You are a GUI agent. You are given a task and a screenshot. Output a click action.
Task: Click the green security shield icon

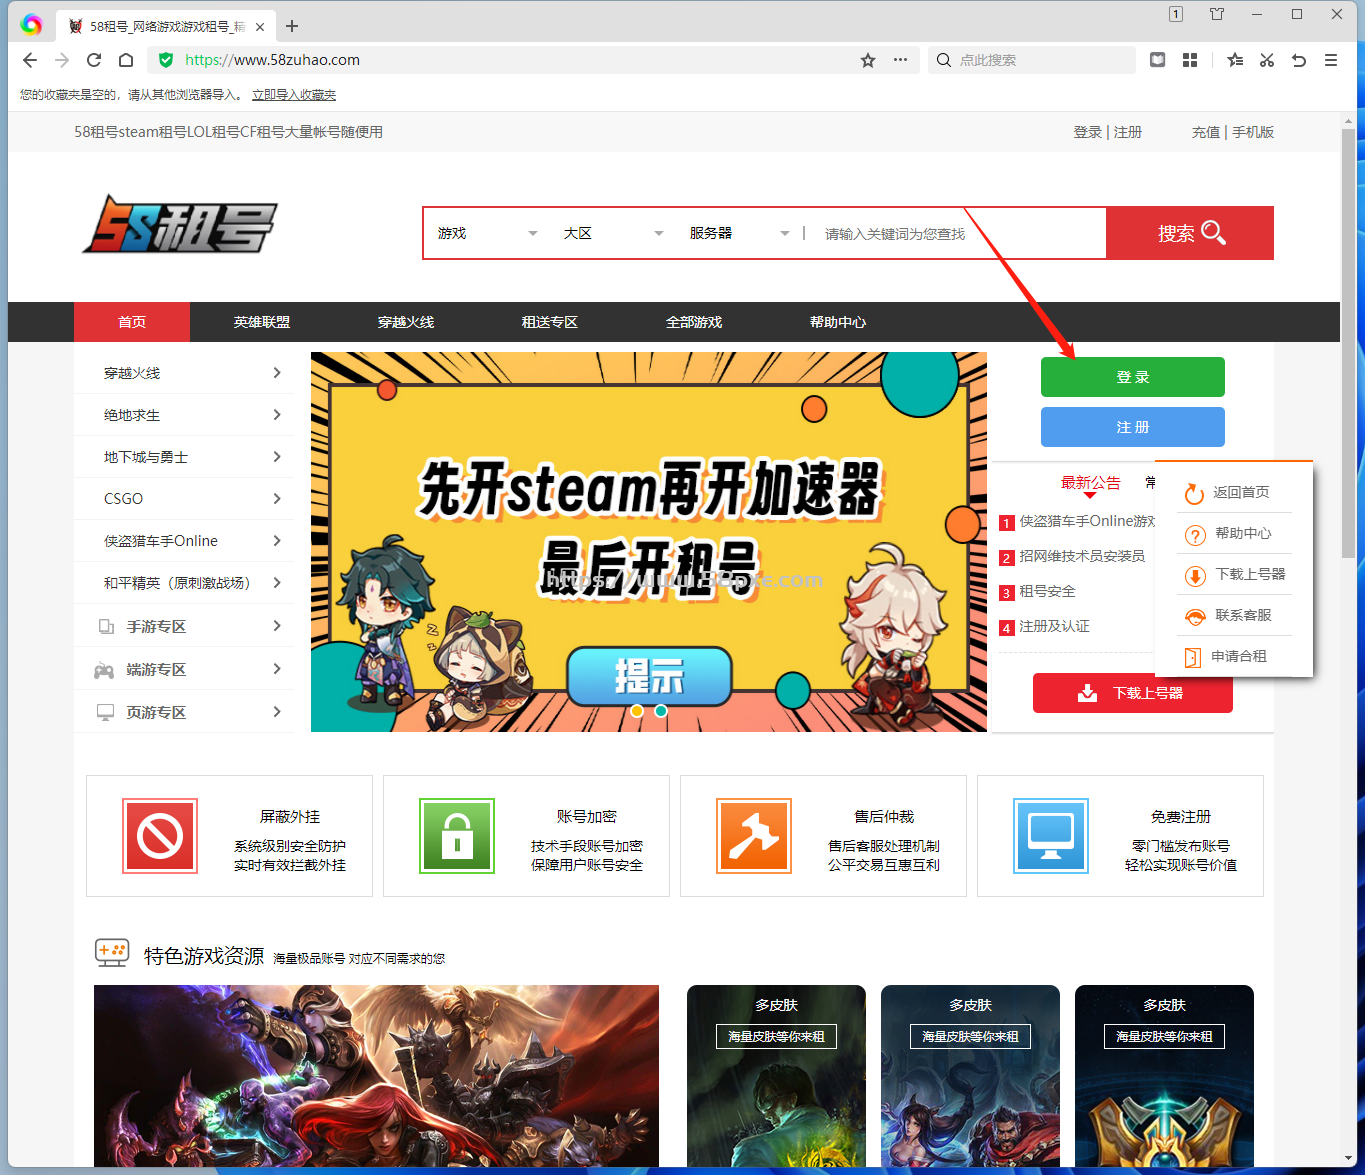(x=166, y=60)
